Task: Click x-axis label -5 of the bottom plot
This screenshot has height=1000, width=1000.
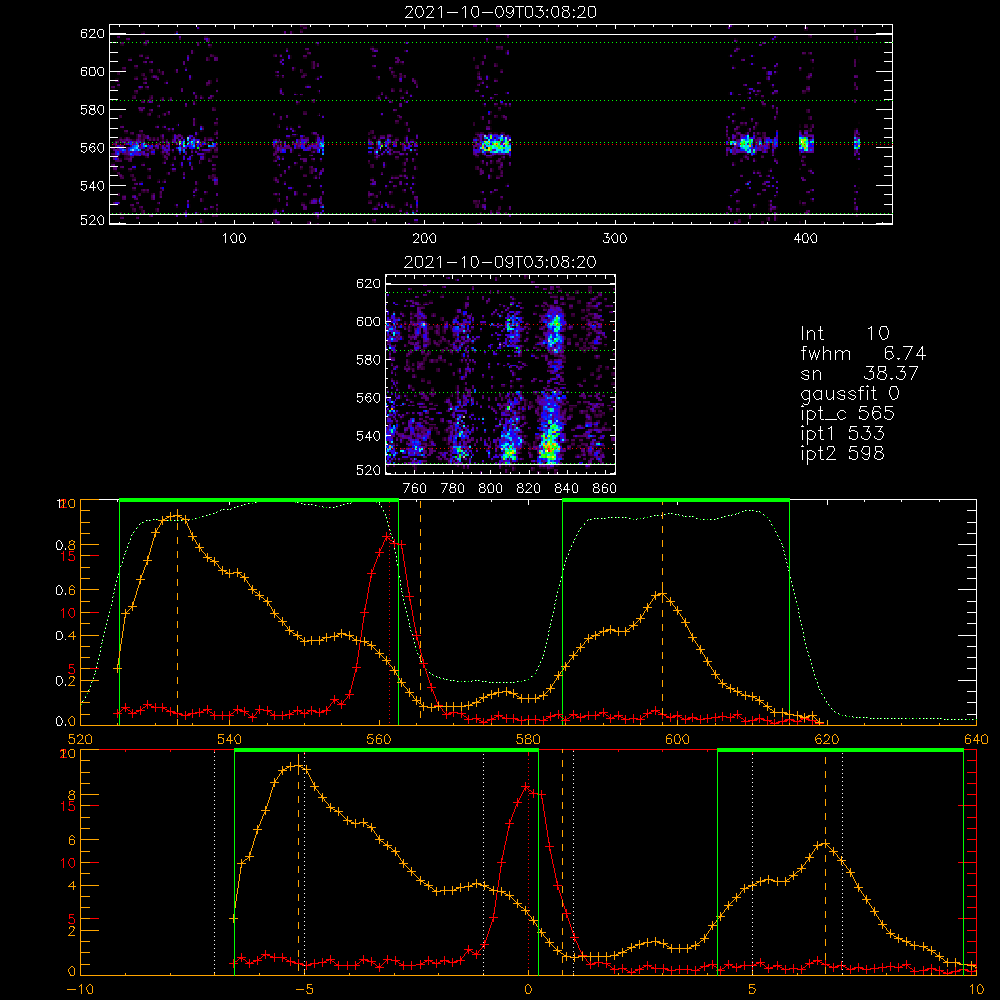Action: tap(304, 990)
